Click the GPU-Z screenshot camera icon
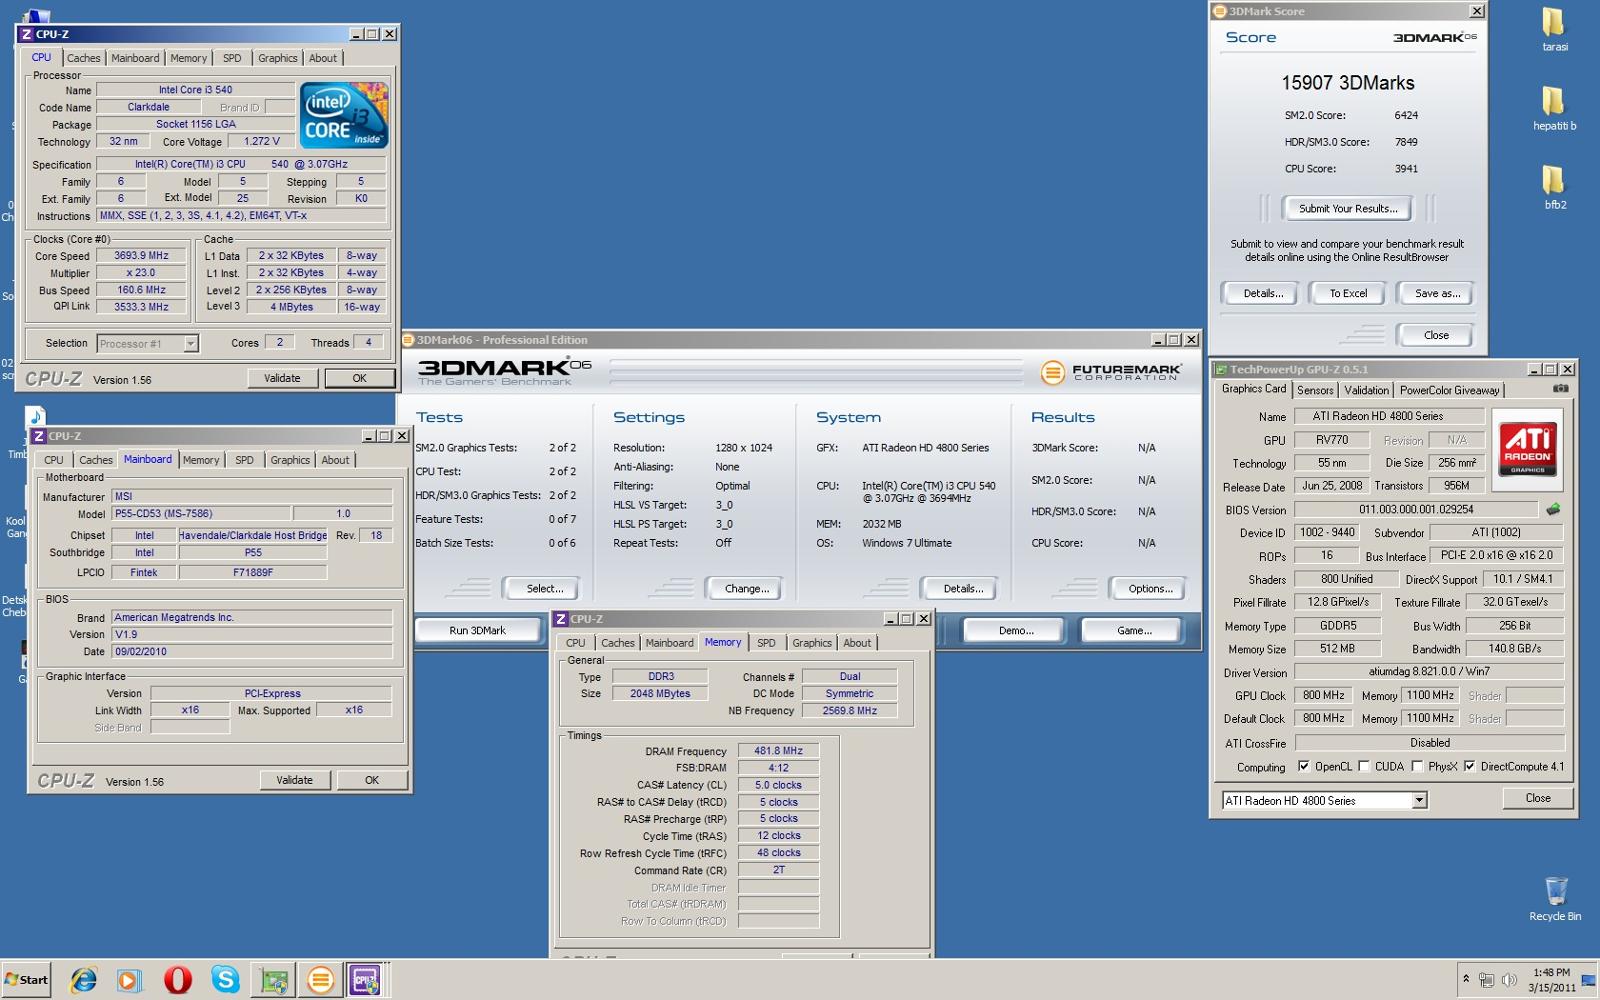Image resolution: width=1600 pixels, height=1000 pixels. pyautogui.click(x=1561, y=388)
